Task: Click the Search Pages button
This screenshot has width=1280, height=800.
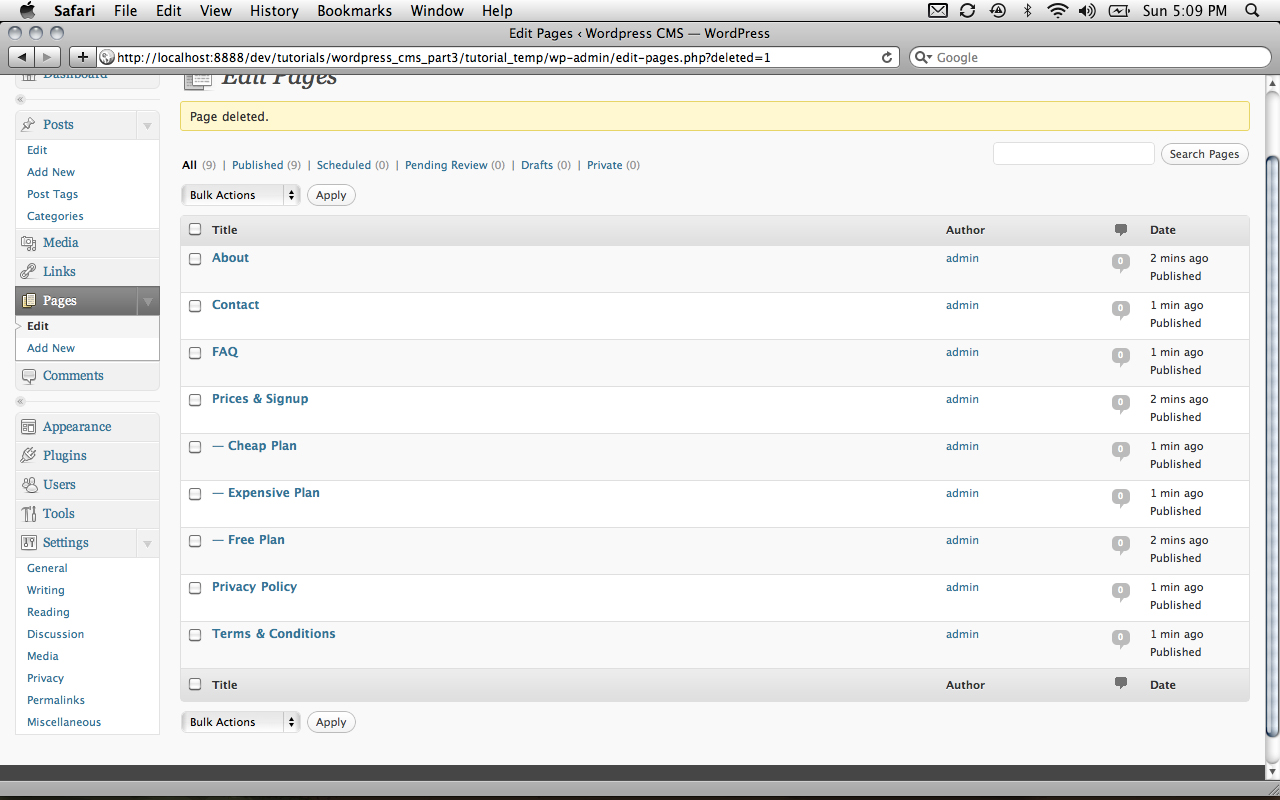Action: pos(1204,154)
